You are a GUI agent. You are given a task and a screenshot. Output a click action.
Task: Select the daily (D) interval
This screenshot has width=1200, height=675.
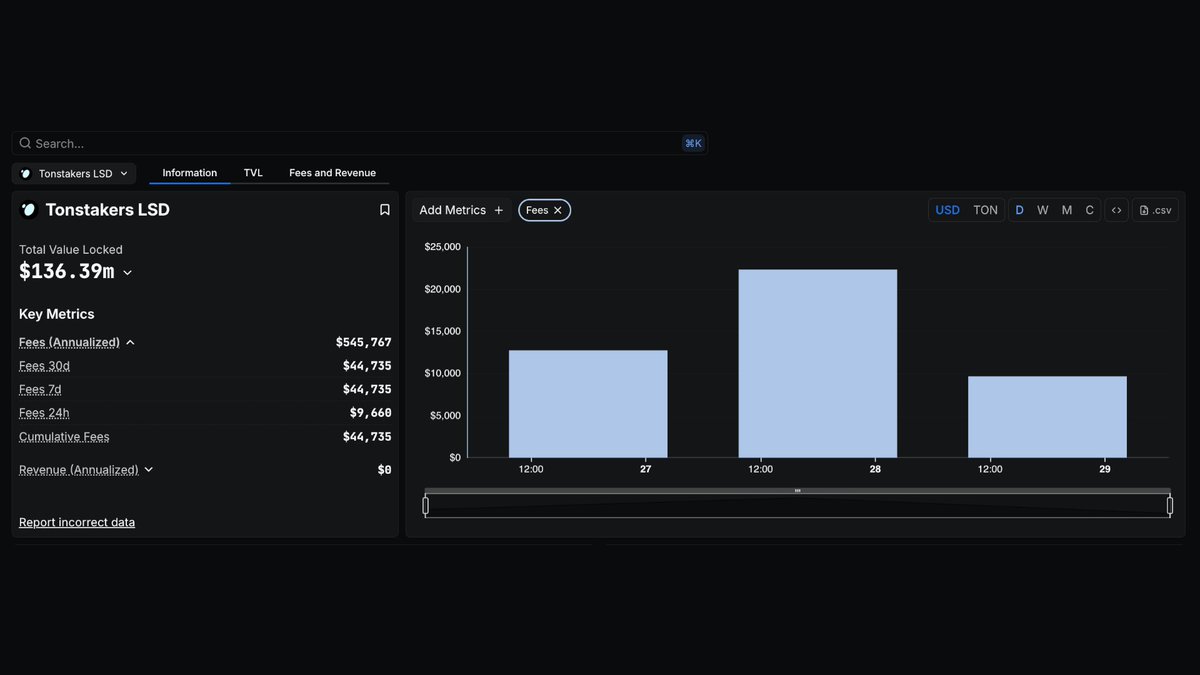(1020, 210)
